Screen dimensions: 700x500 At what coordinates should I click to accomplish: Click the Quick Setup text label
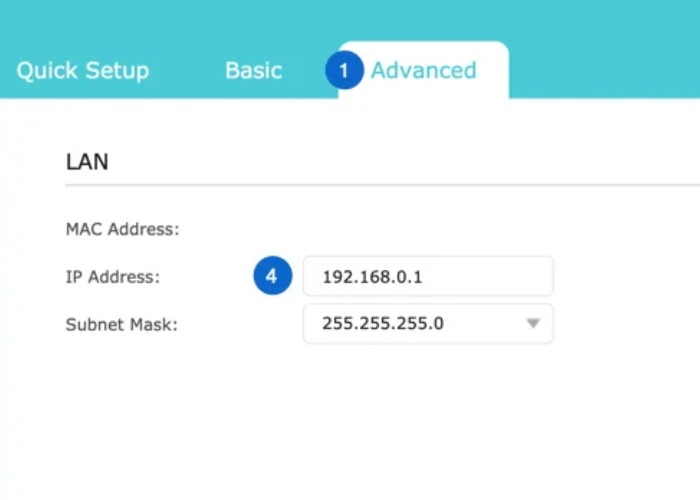pos(82,71)
